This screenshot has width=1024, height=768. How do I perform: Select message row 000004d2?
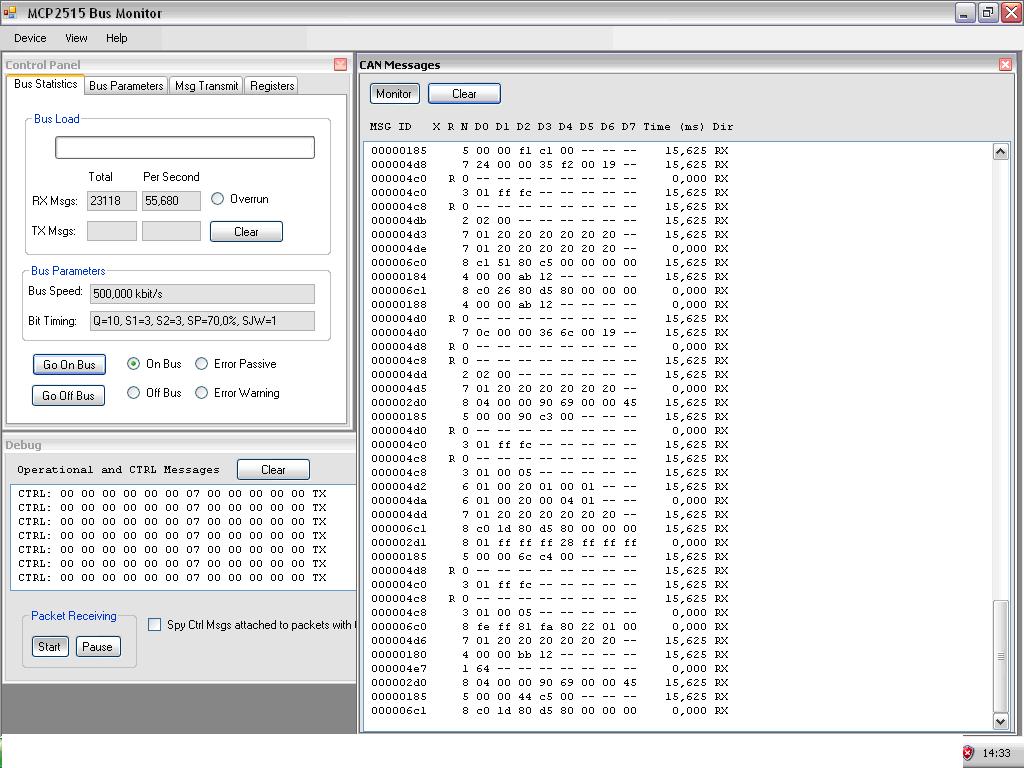[x=550, y=487]
